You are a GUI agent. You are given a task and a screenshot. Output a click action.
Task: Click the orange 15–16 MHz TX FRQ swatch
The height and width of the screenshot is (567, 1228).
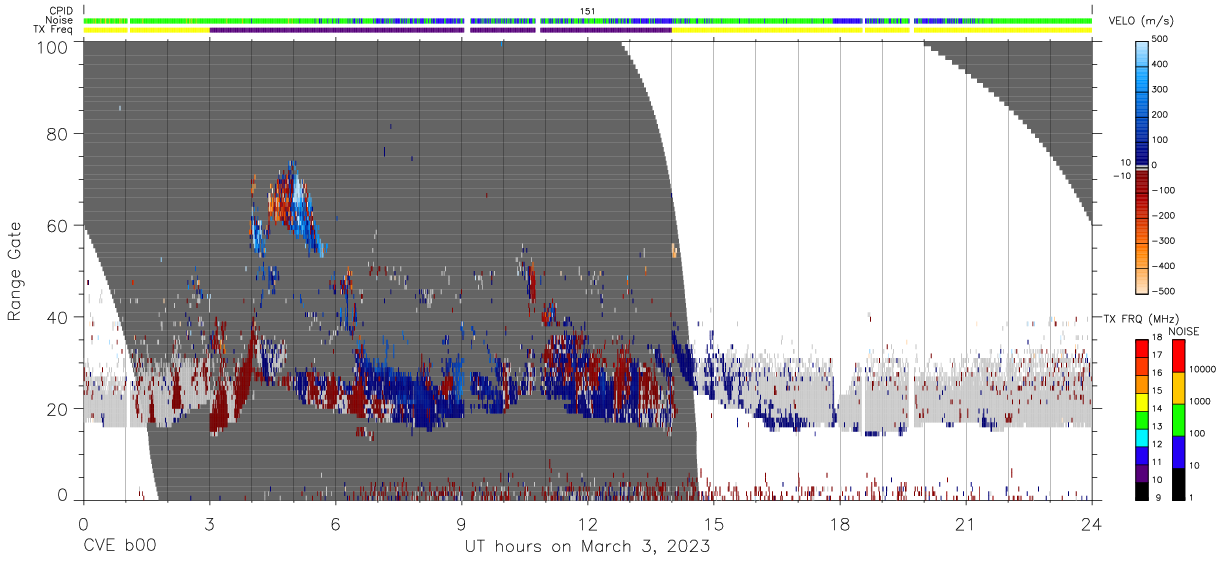tap(1142, 382)
